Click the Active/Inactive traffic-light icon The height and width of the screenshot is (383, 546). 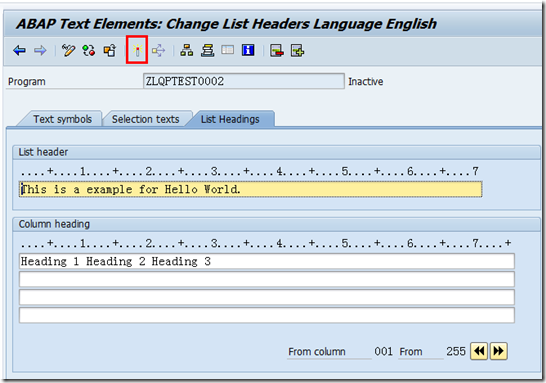click(89, 51)
